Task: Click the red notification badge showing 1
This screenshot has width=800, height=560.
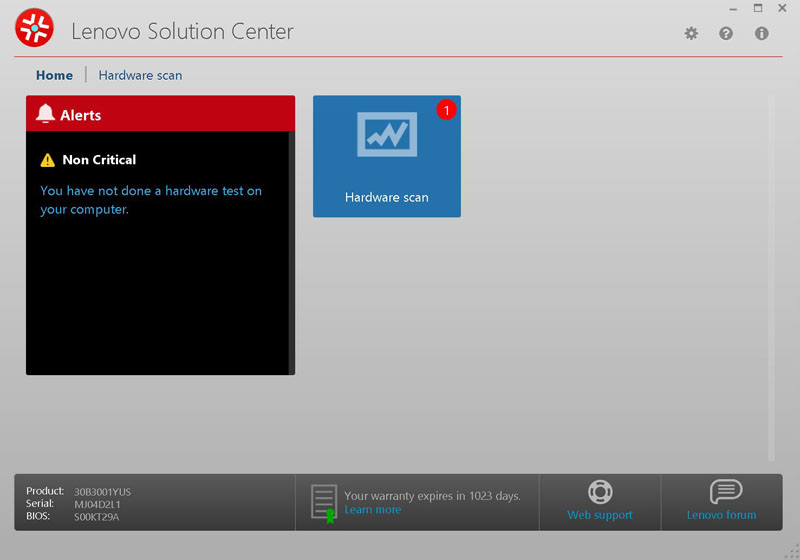Action: point(446,109)
